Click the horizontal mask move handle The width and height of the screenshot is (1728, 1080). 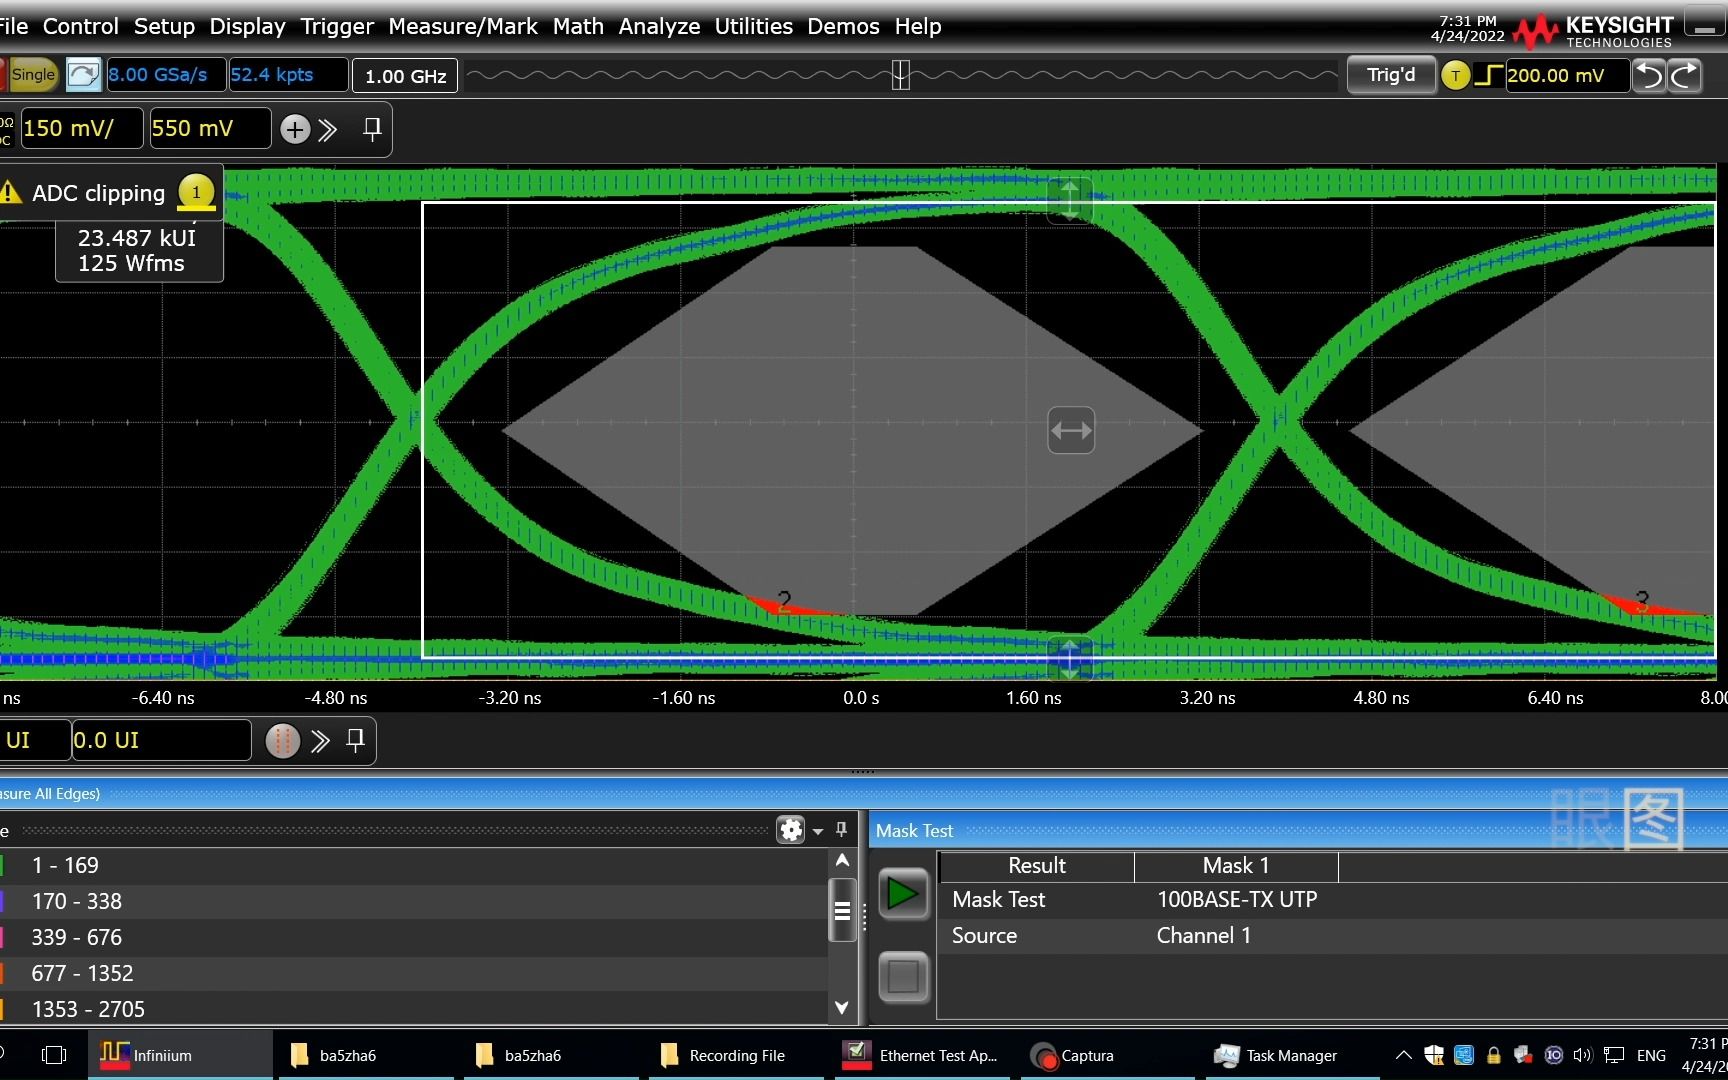[1071, 431]
